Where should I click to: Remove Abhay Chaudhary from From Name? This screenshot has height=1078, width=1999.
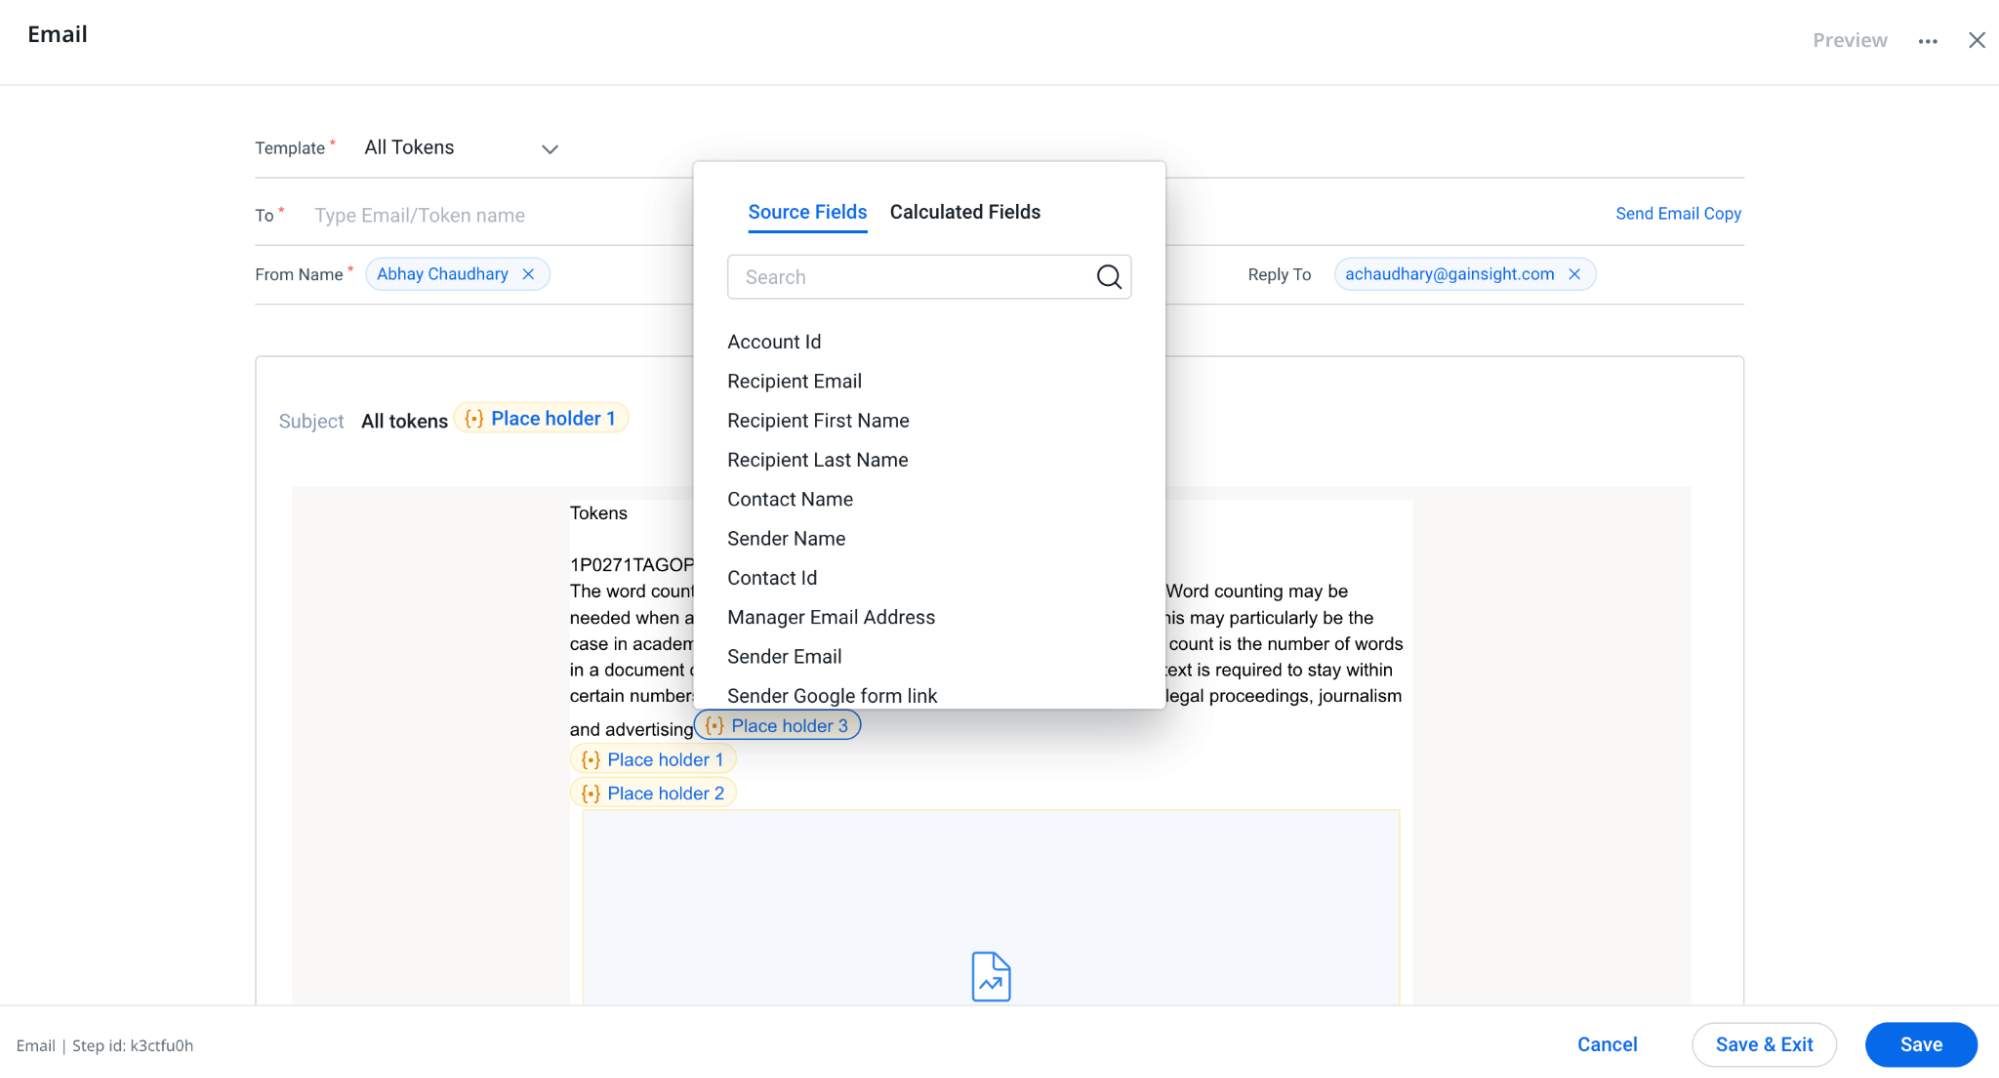[x=528, y=274]
